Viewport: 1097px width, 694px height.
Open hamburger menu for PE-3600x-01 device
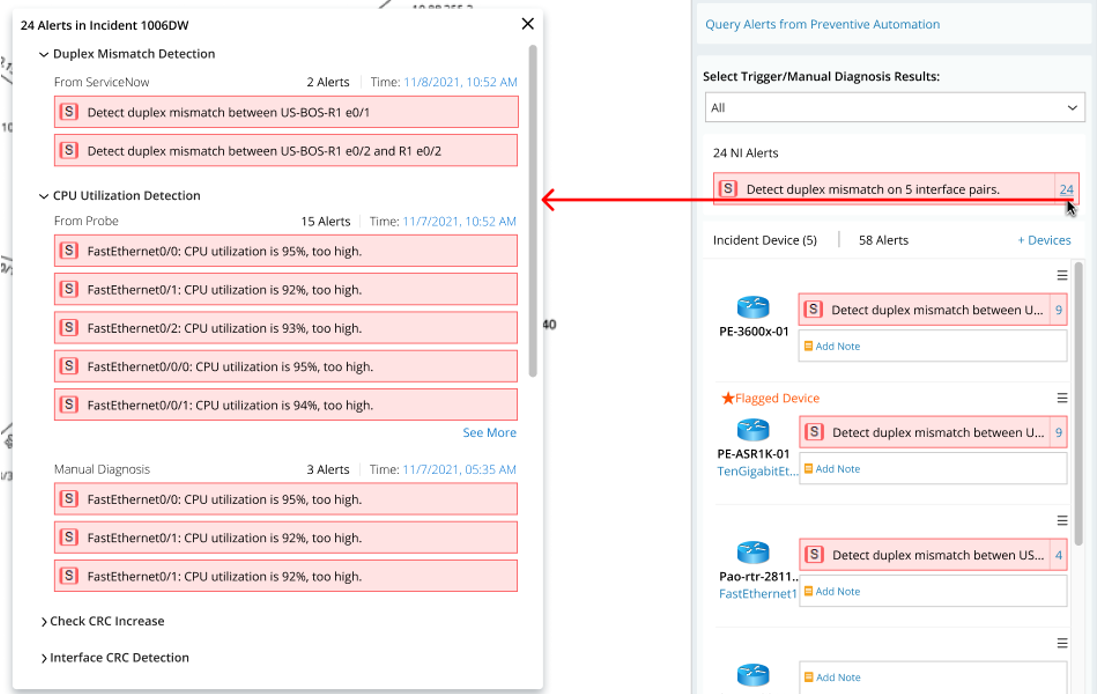tap(1062, 276)
